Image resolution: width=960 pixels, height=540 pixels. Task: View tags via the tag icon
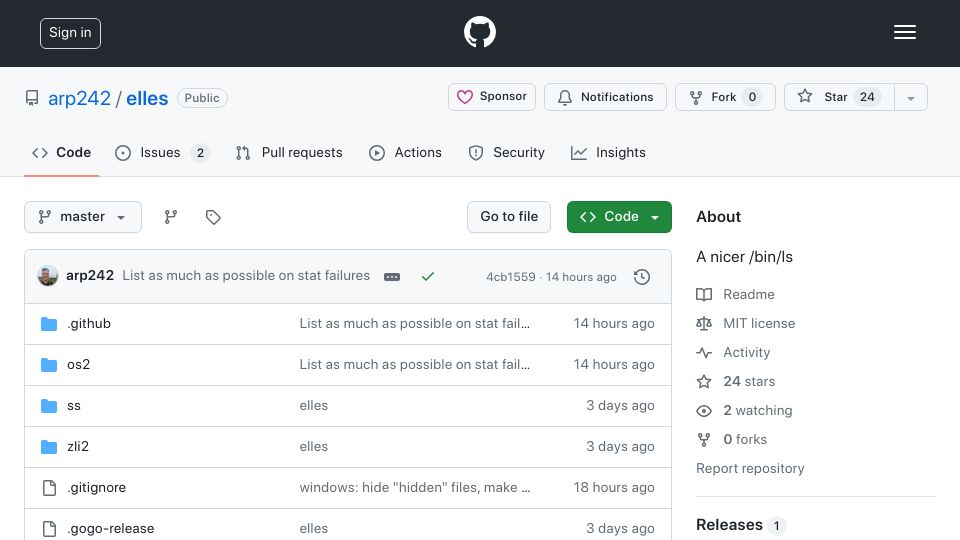click(213, 217)
